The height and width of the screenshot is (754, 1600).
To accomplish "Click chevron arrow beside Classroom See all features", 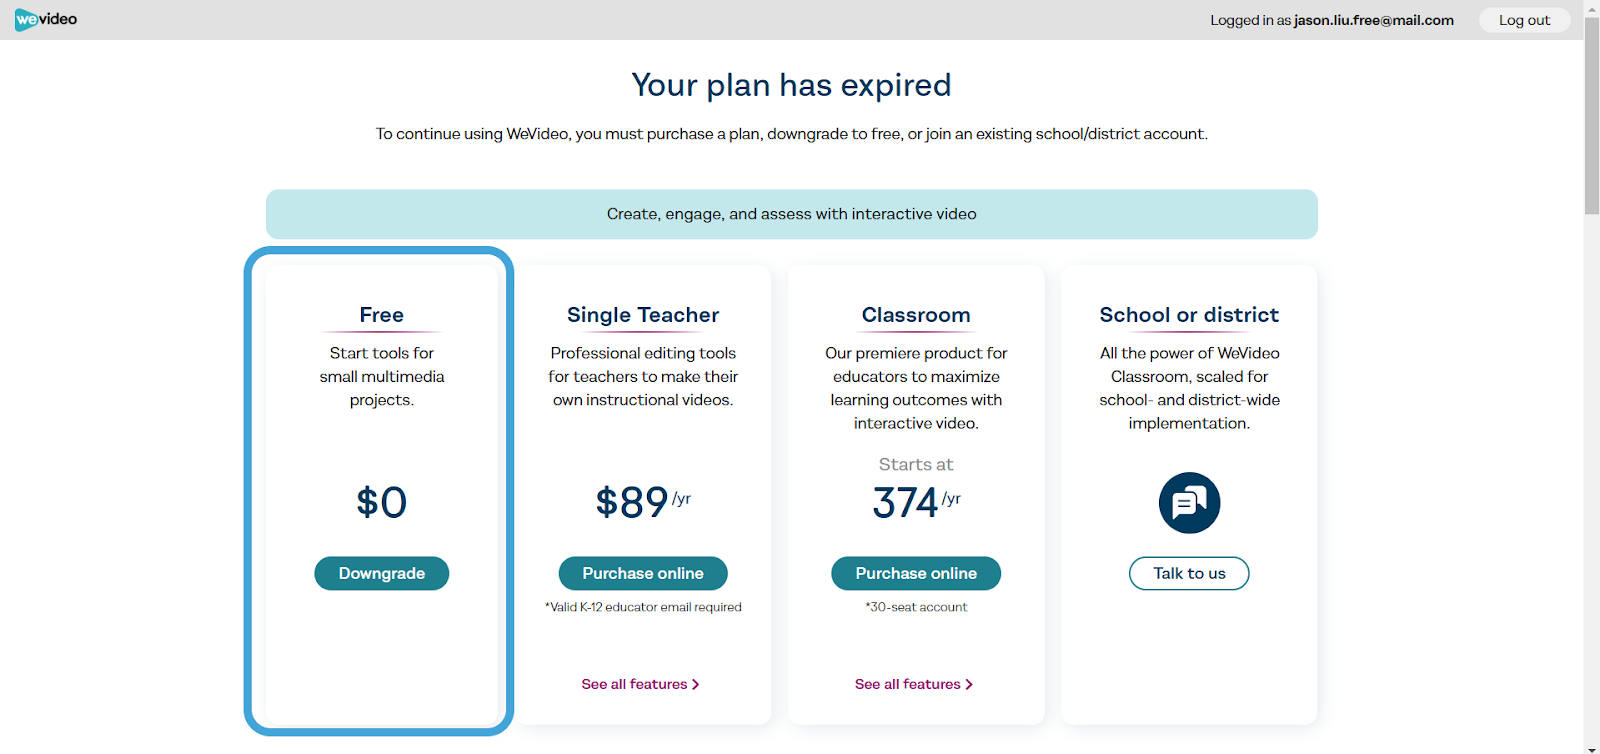I will pyautogui.click(x=969, y=685).
